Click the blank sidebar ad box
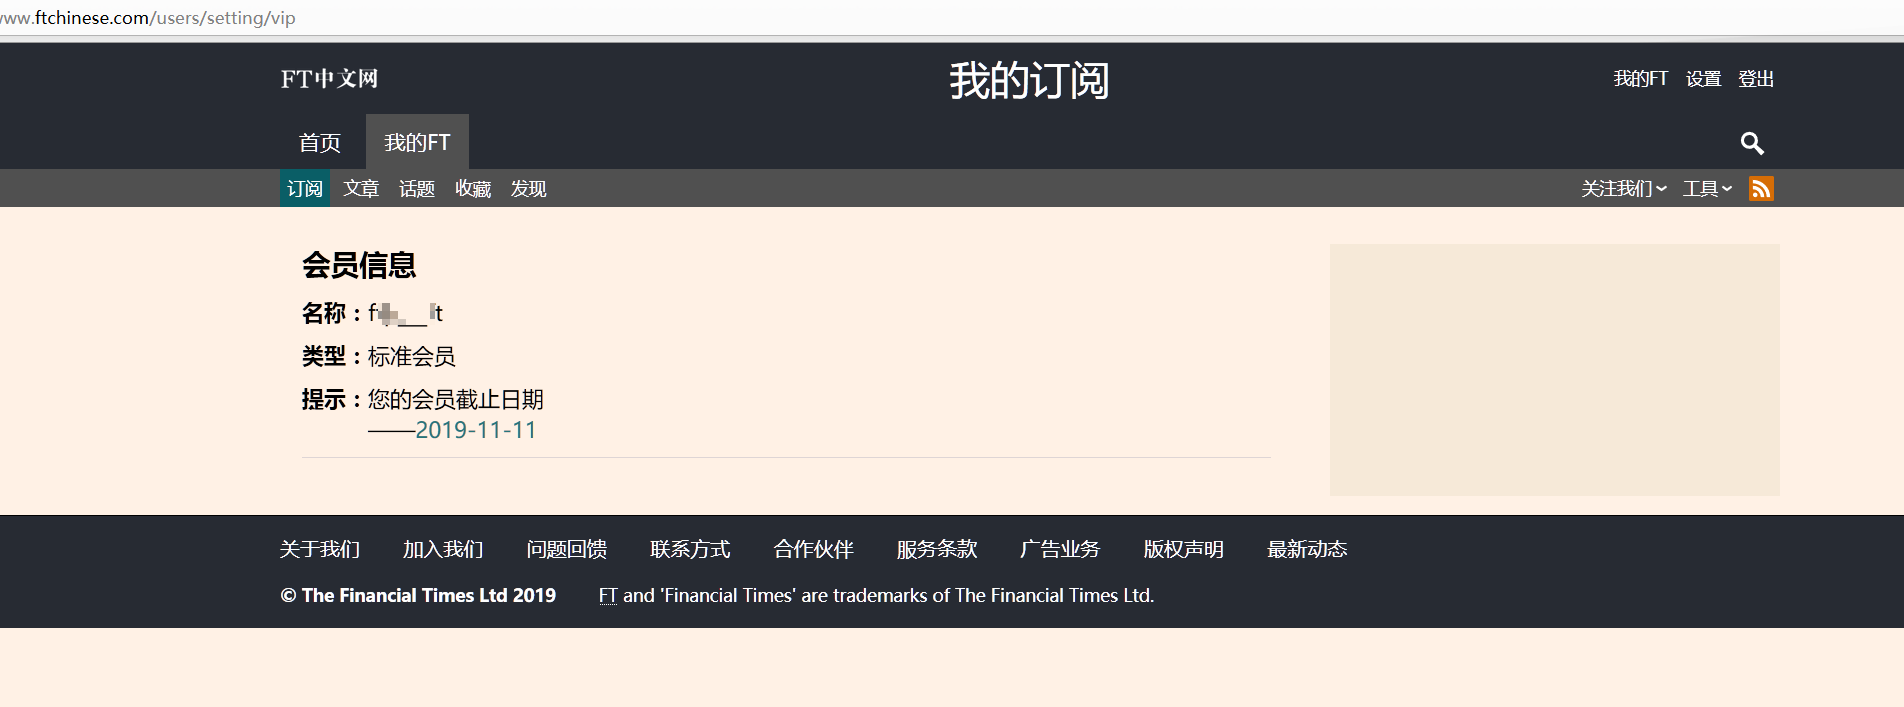The image size is (1904, 707). tap(1554, 370)
